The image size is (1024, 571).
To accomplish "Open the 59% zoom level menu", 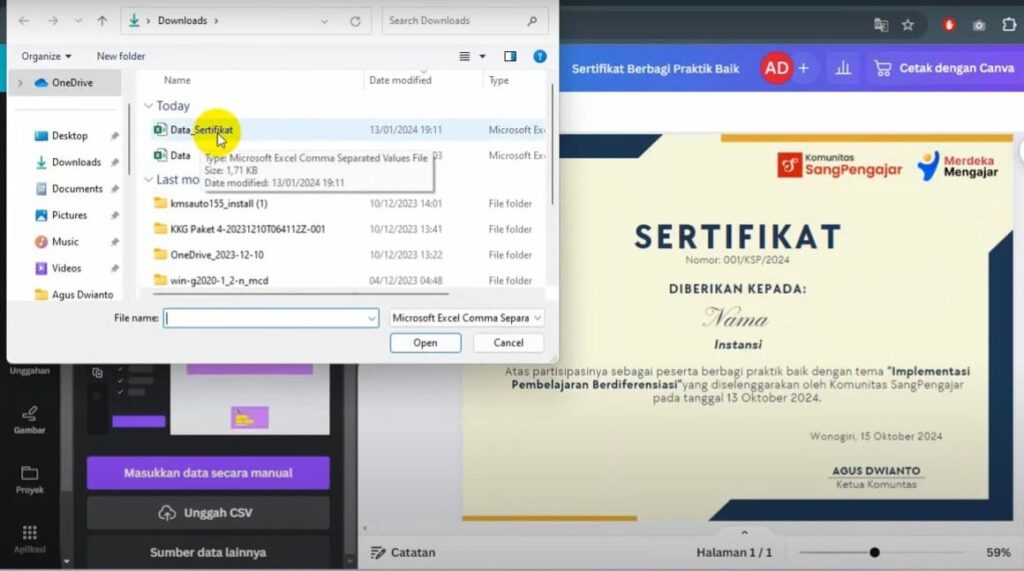I will (998, 553).
